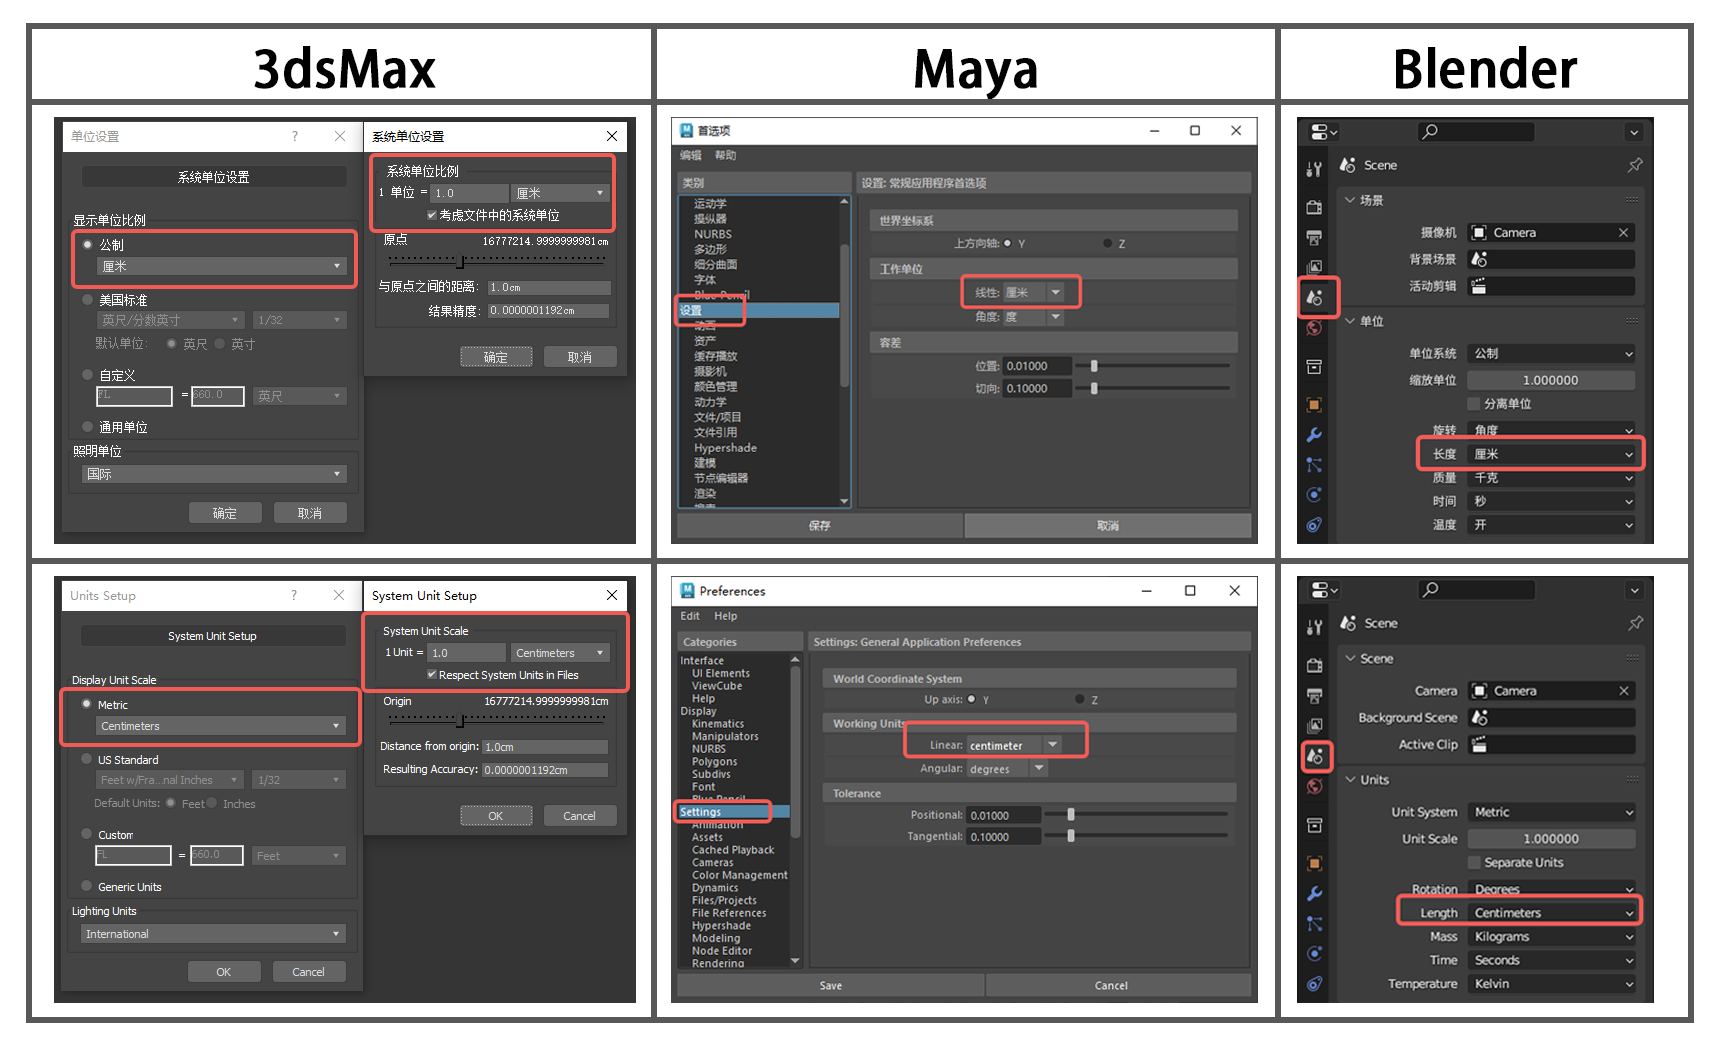The image size is (1722, 1052).
Task: Open Centimeters dropdown in System Unit Setup
Action: click(x=560, y=653)
